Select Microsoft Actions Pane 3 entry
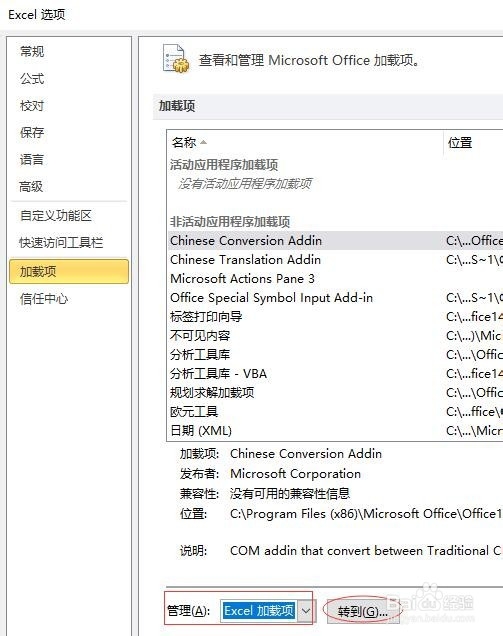Screen dimensions: 503x636 tap(335, 279)
